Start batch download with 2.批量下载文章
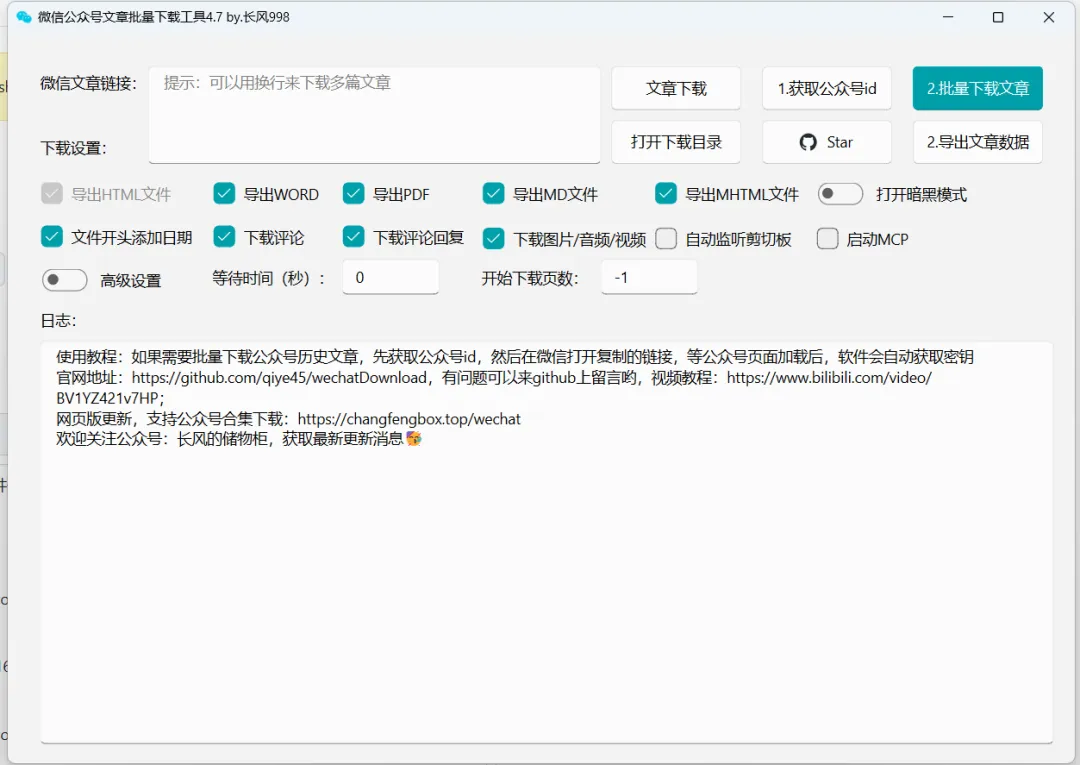This screenshot has height=765, width=1080. click(977, 88)
